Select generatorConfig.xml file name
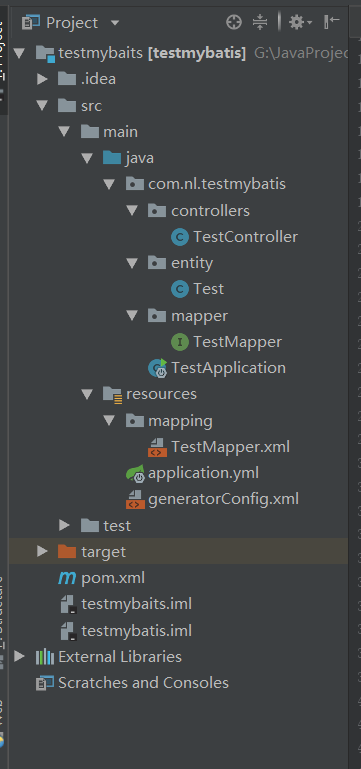The width and height of the screenshot is (361, 769). click(223, 499)
